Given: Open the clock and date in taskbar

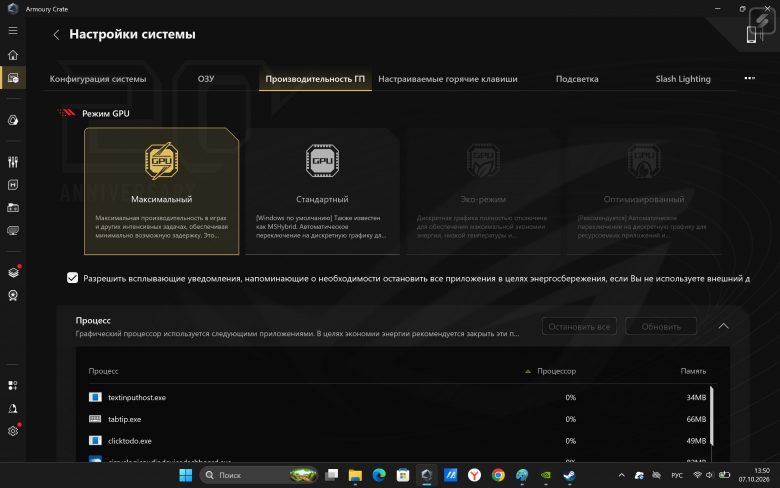Looking at the screenshot, I should pyautogui.click(x=754, y=475).
